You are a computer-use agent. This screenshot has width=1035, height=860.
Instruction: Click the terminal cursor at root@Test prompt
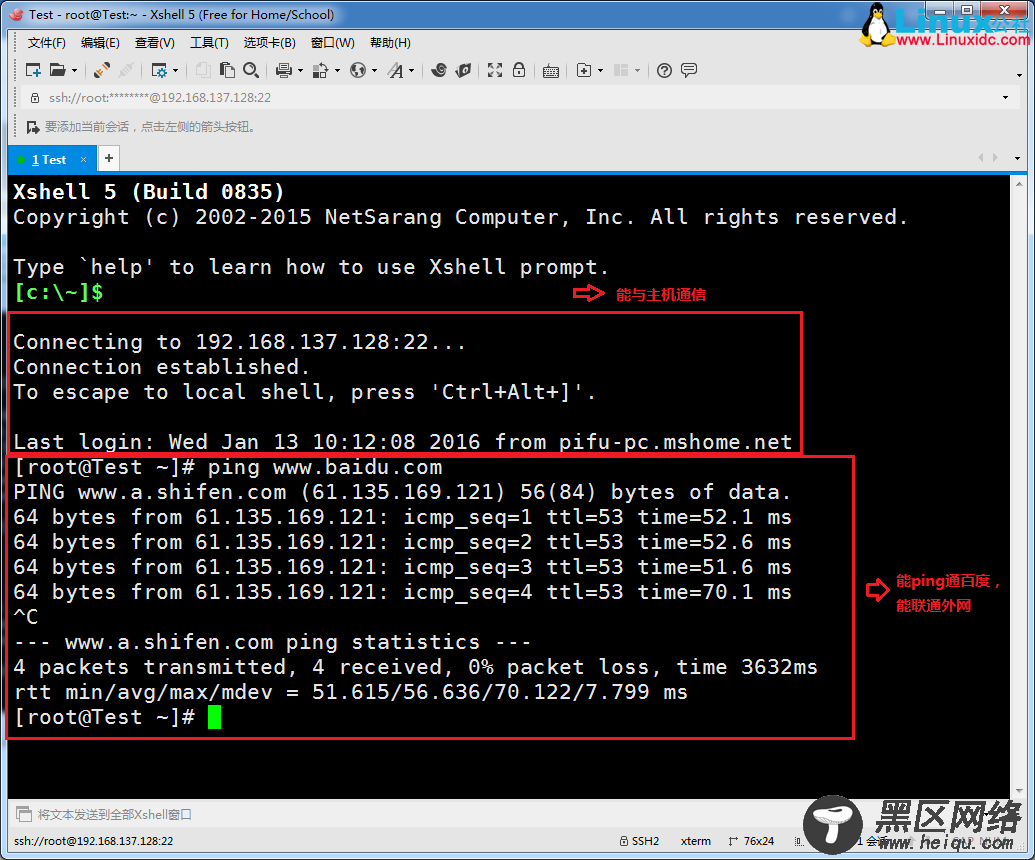click(215, 717)
